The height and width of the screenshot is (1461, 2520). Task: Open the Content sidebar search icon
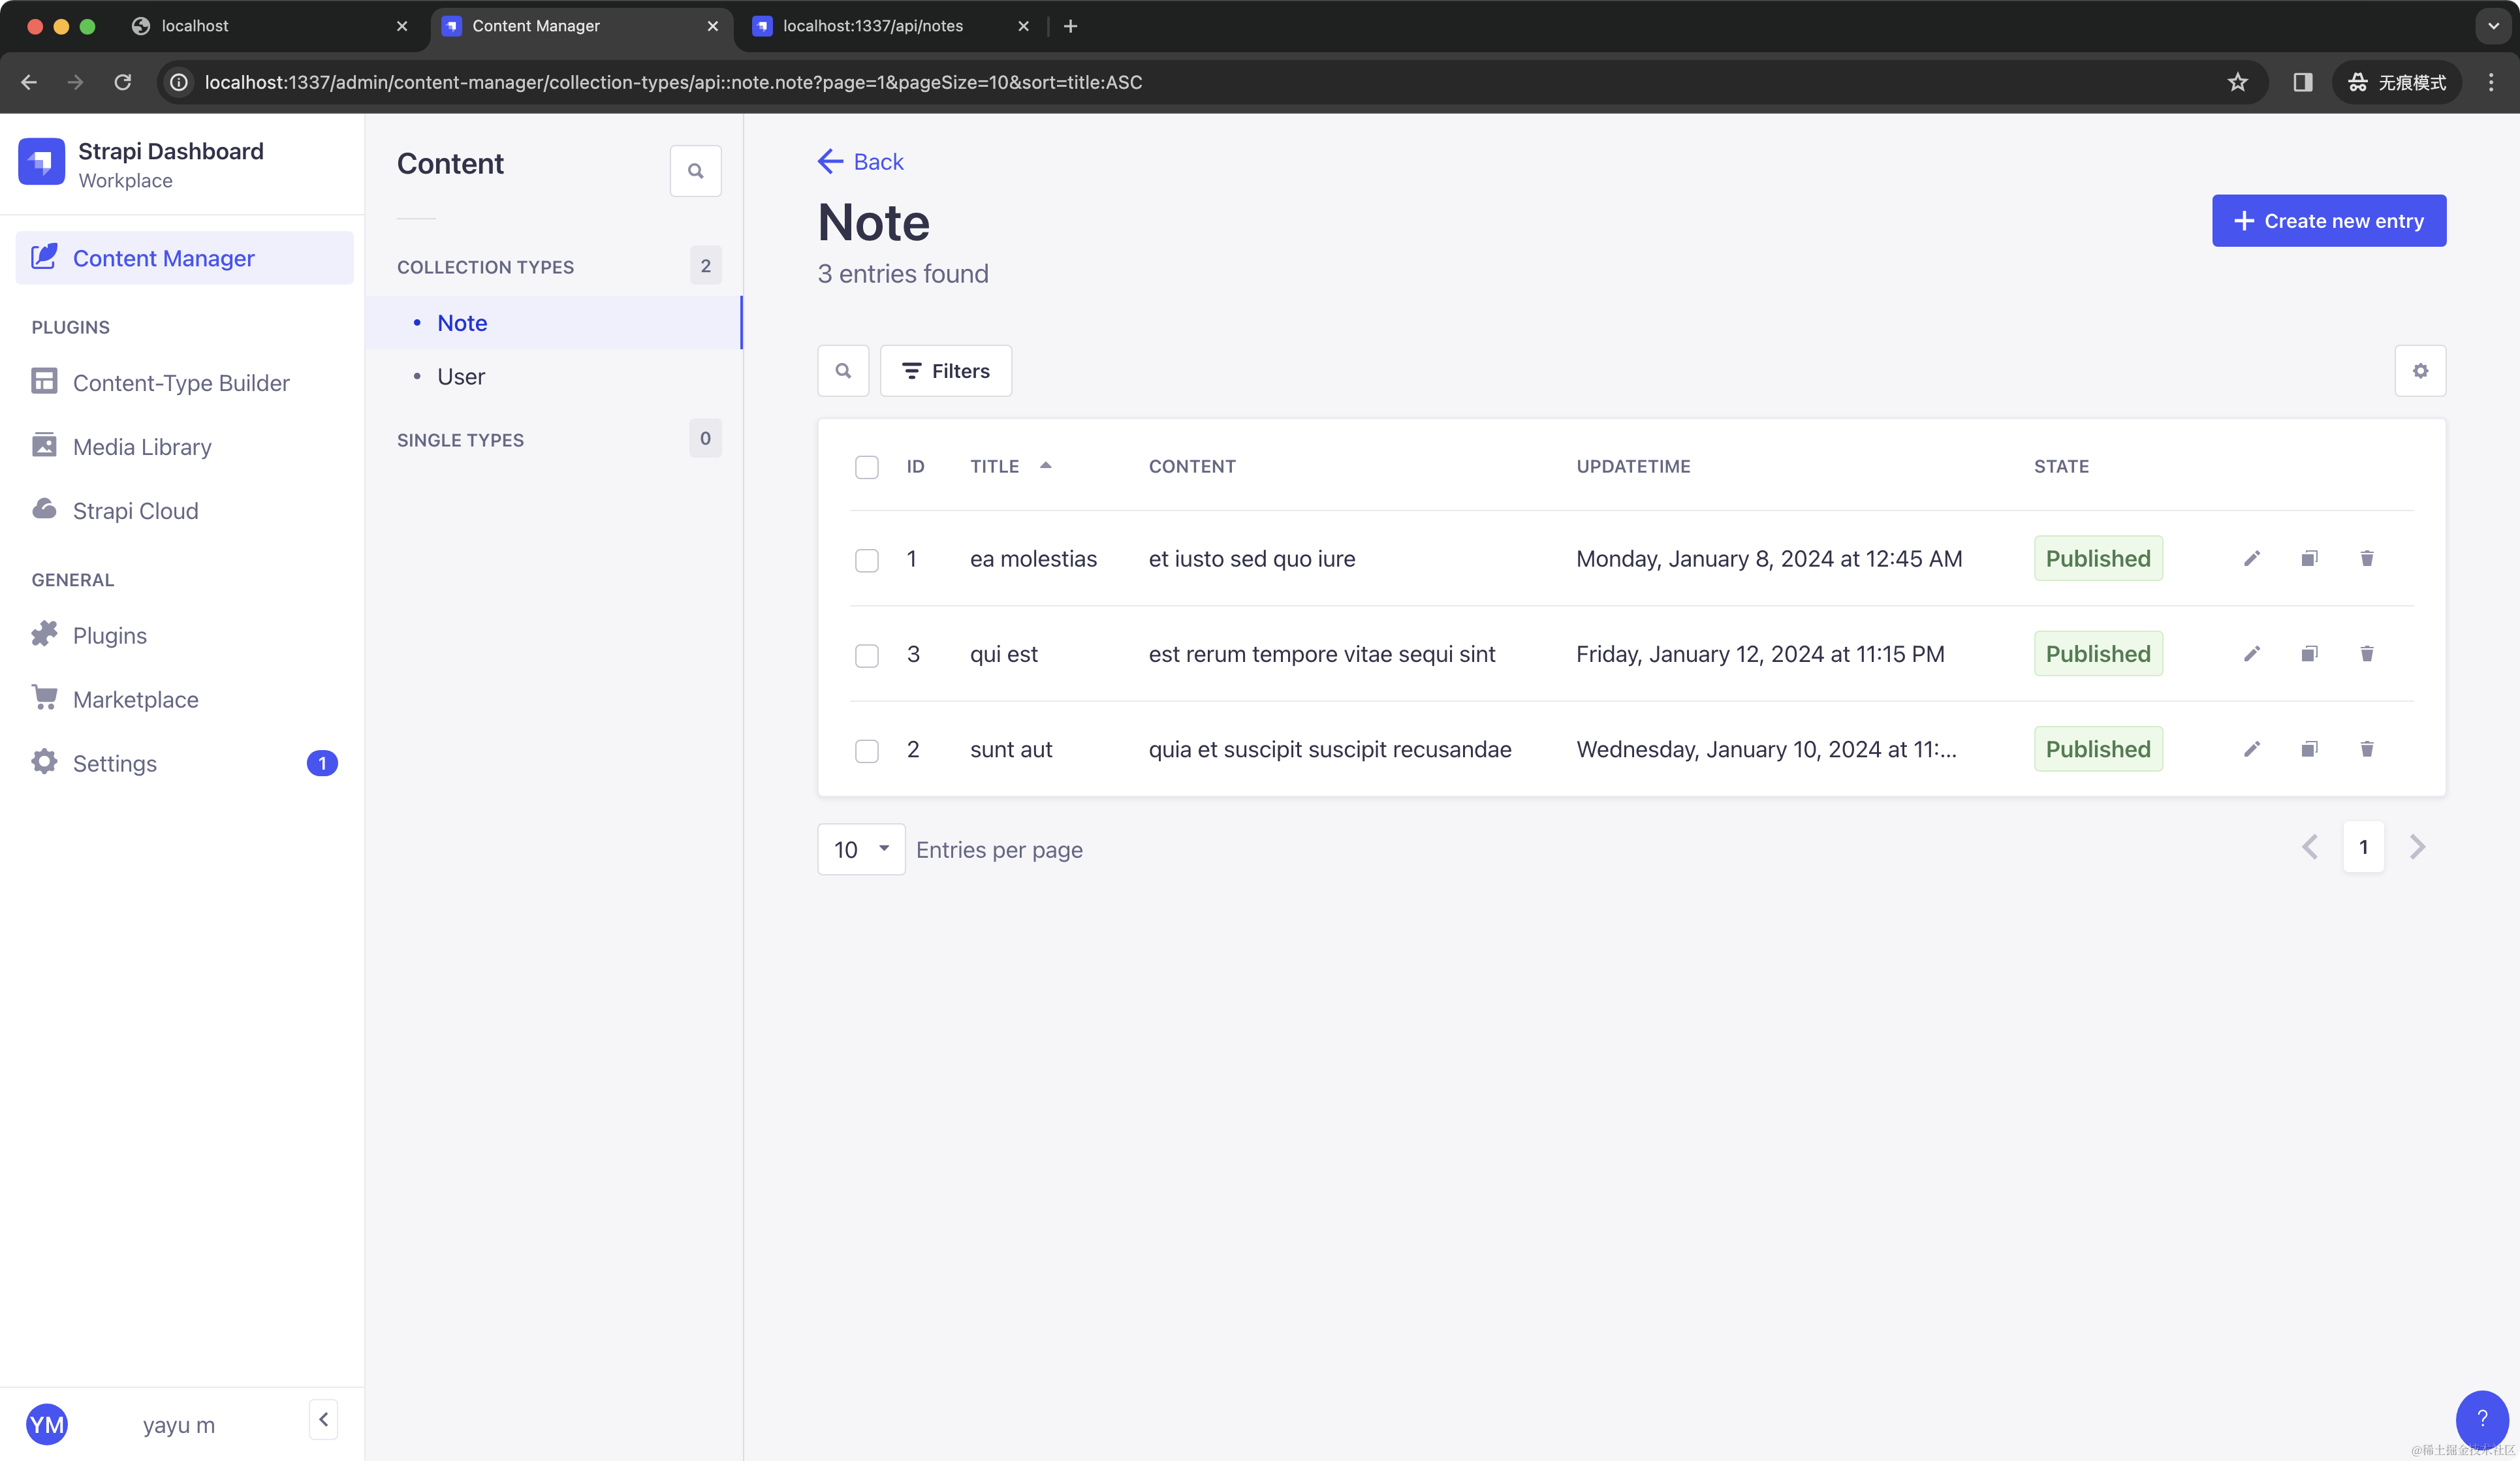click(x=695, y=171)
